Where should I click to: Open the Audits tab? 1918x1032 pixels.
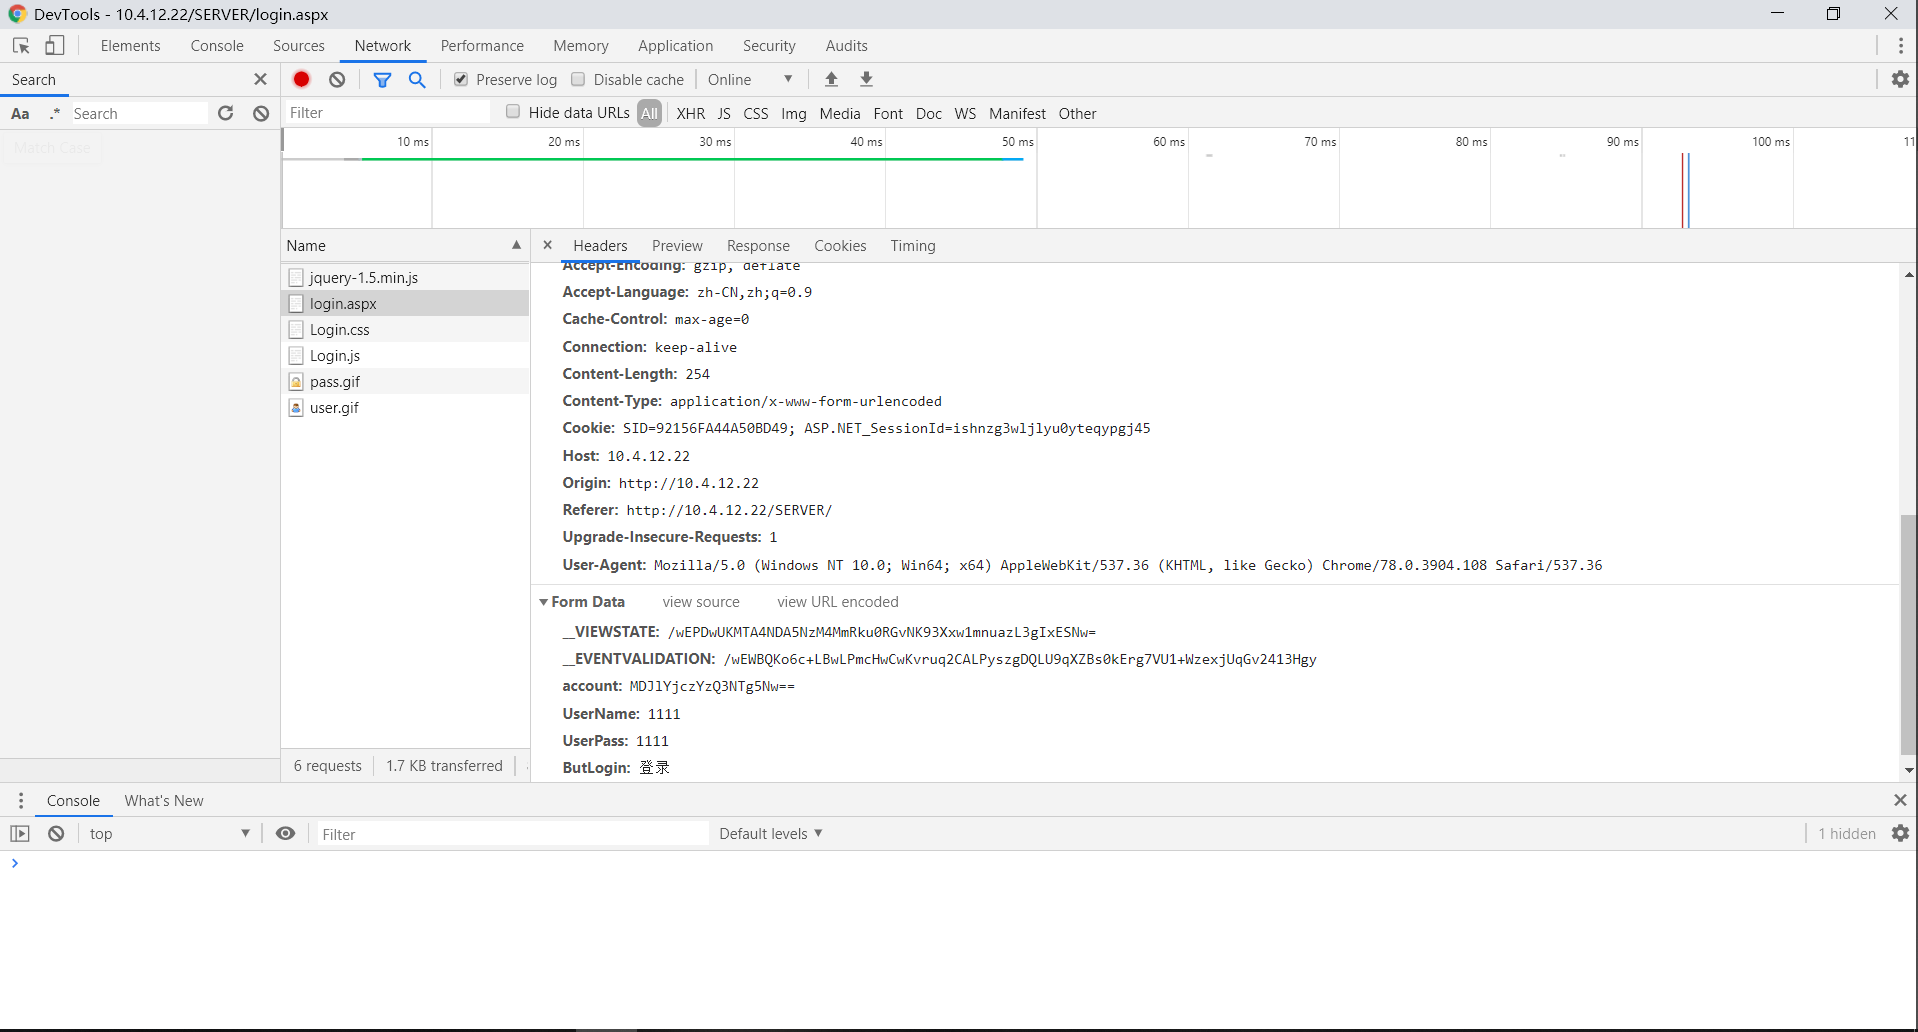(847, 46)
